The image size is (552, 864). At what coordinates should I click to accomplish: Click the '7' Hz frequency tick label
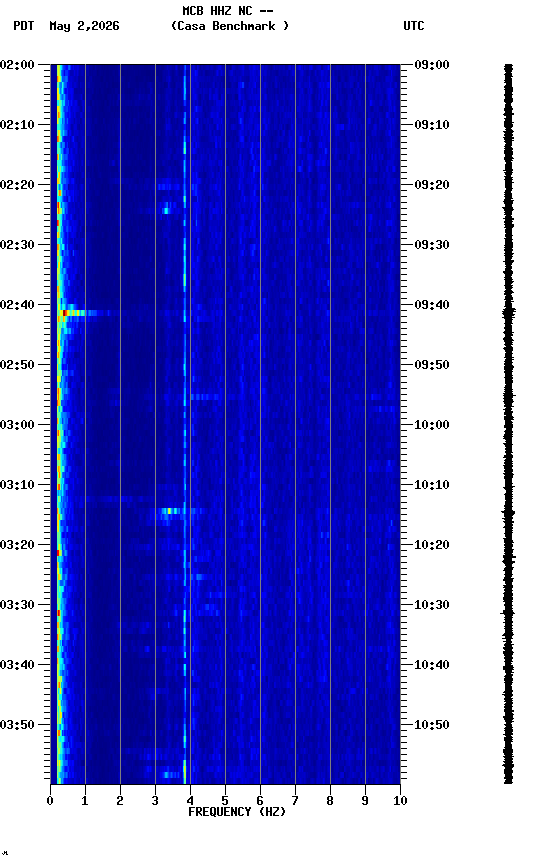click(295, 801)
